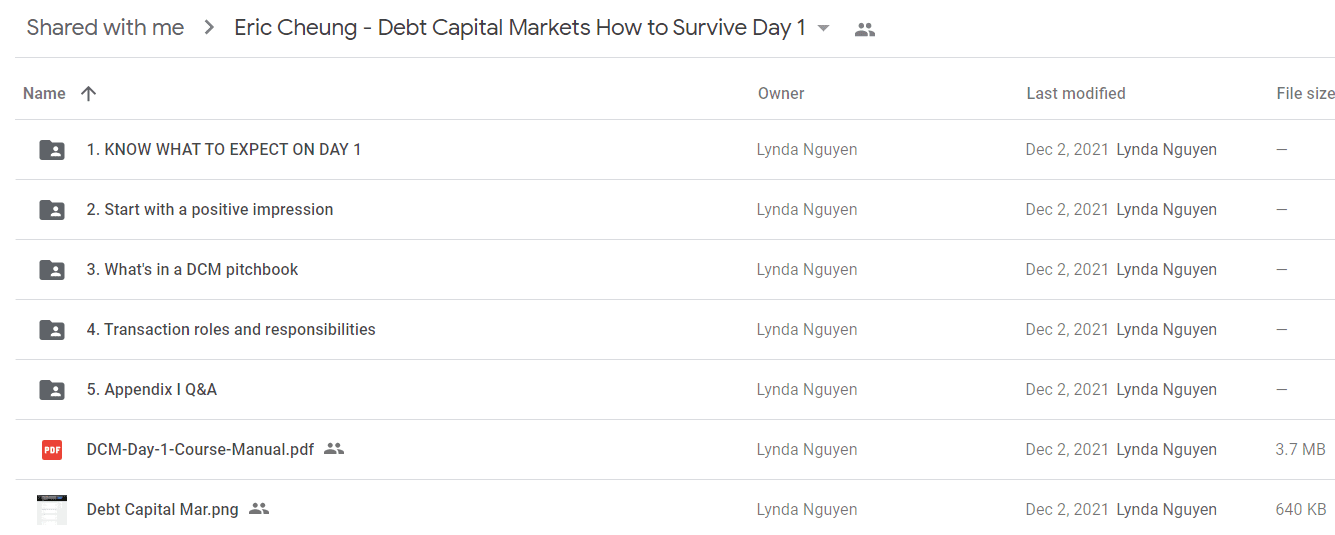
Task: Select the shared folder icon for What's in a DCM pitchbook
Action: (x=52, y=270)
